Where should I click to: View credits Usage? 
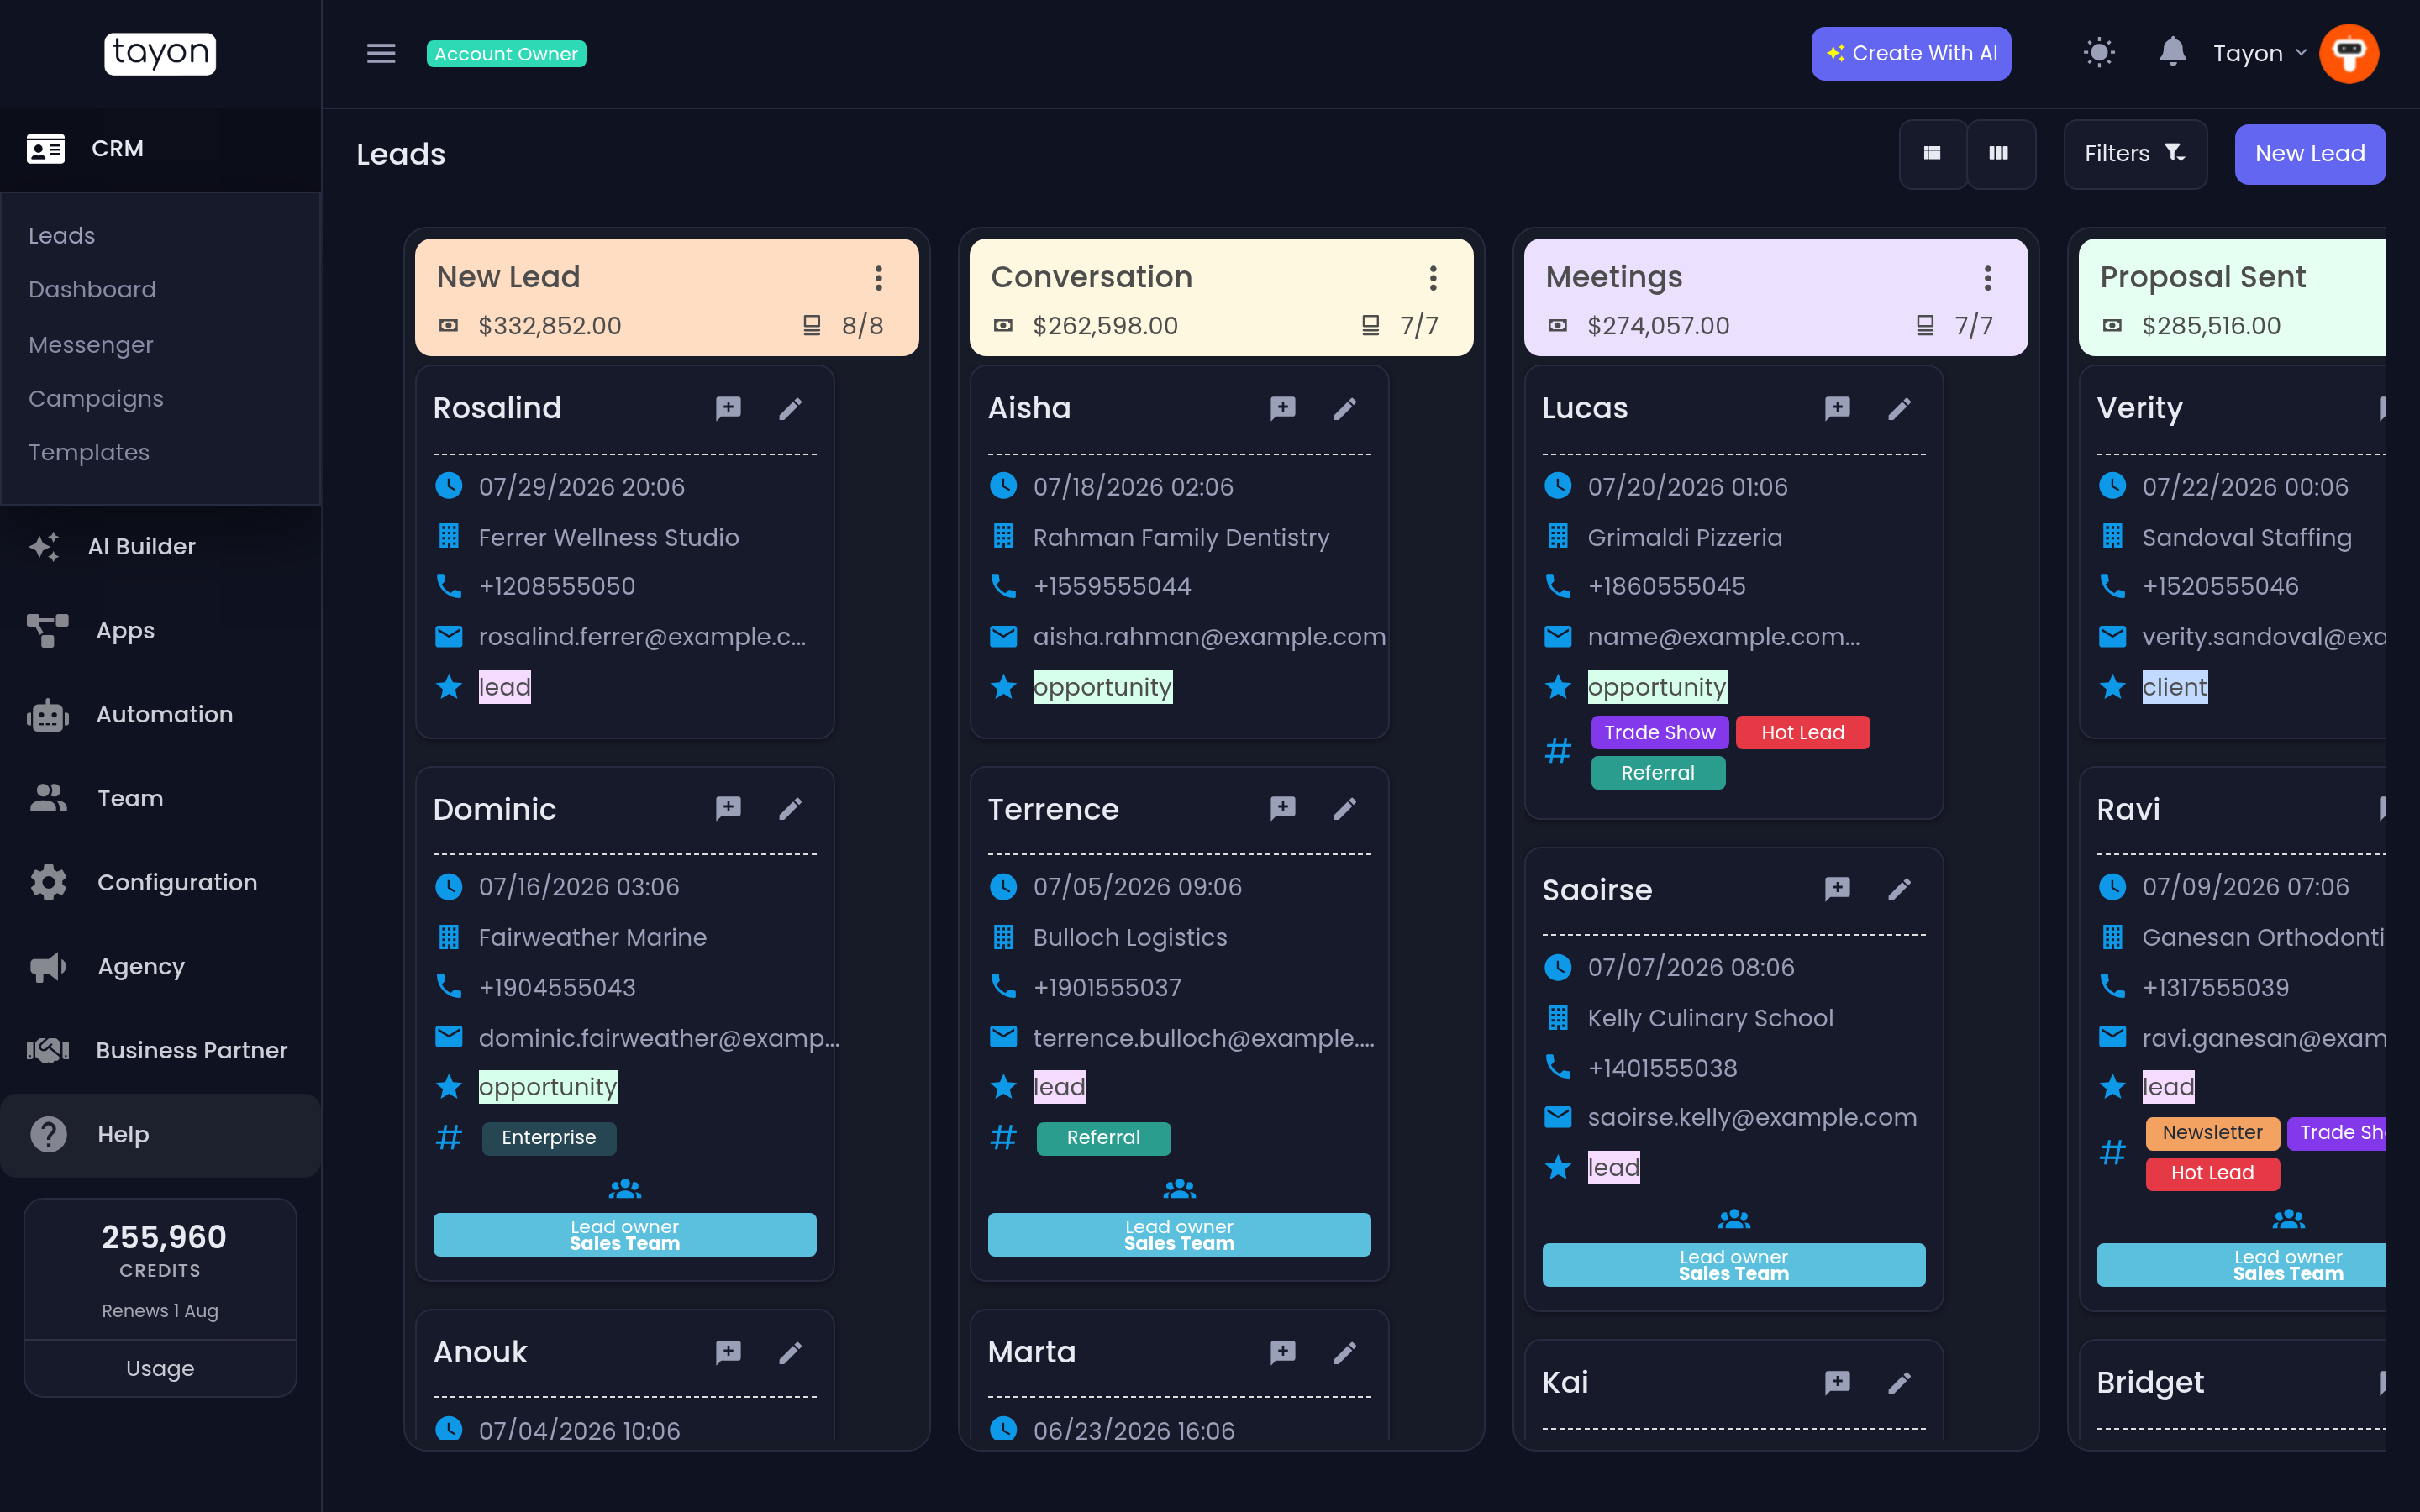160,1368
